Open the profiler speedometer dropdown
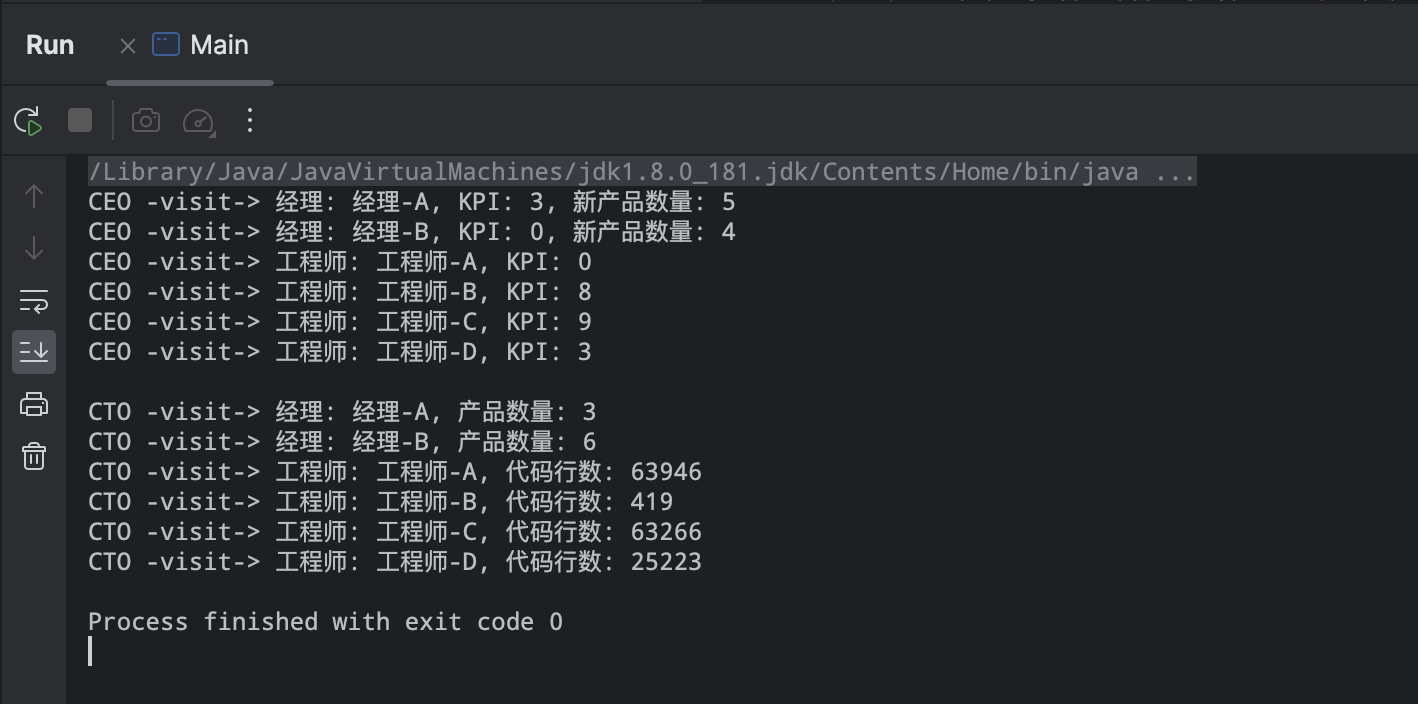Image resolution: width=1418 pixels, height=704 pixels. coord(199,121)
